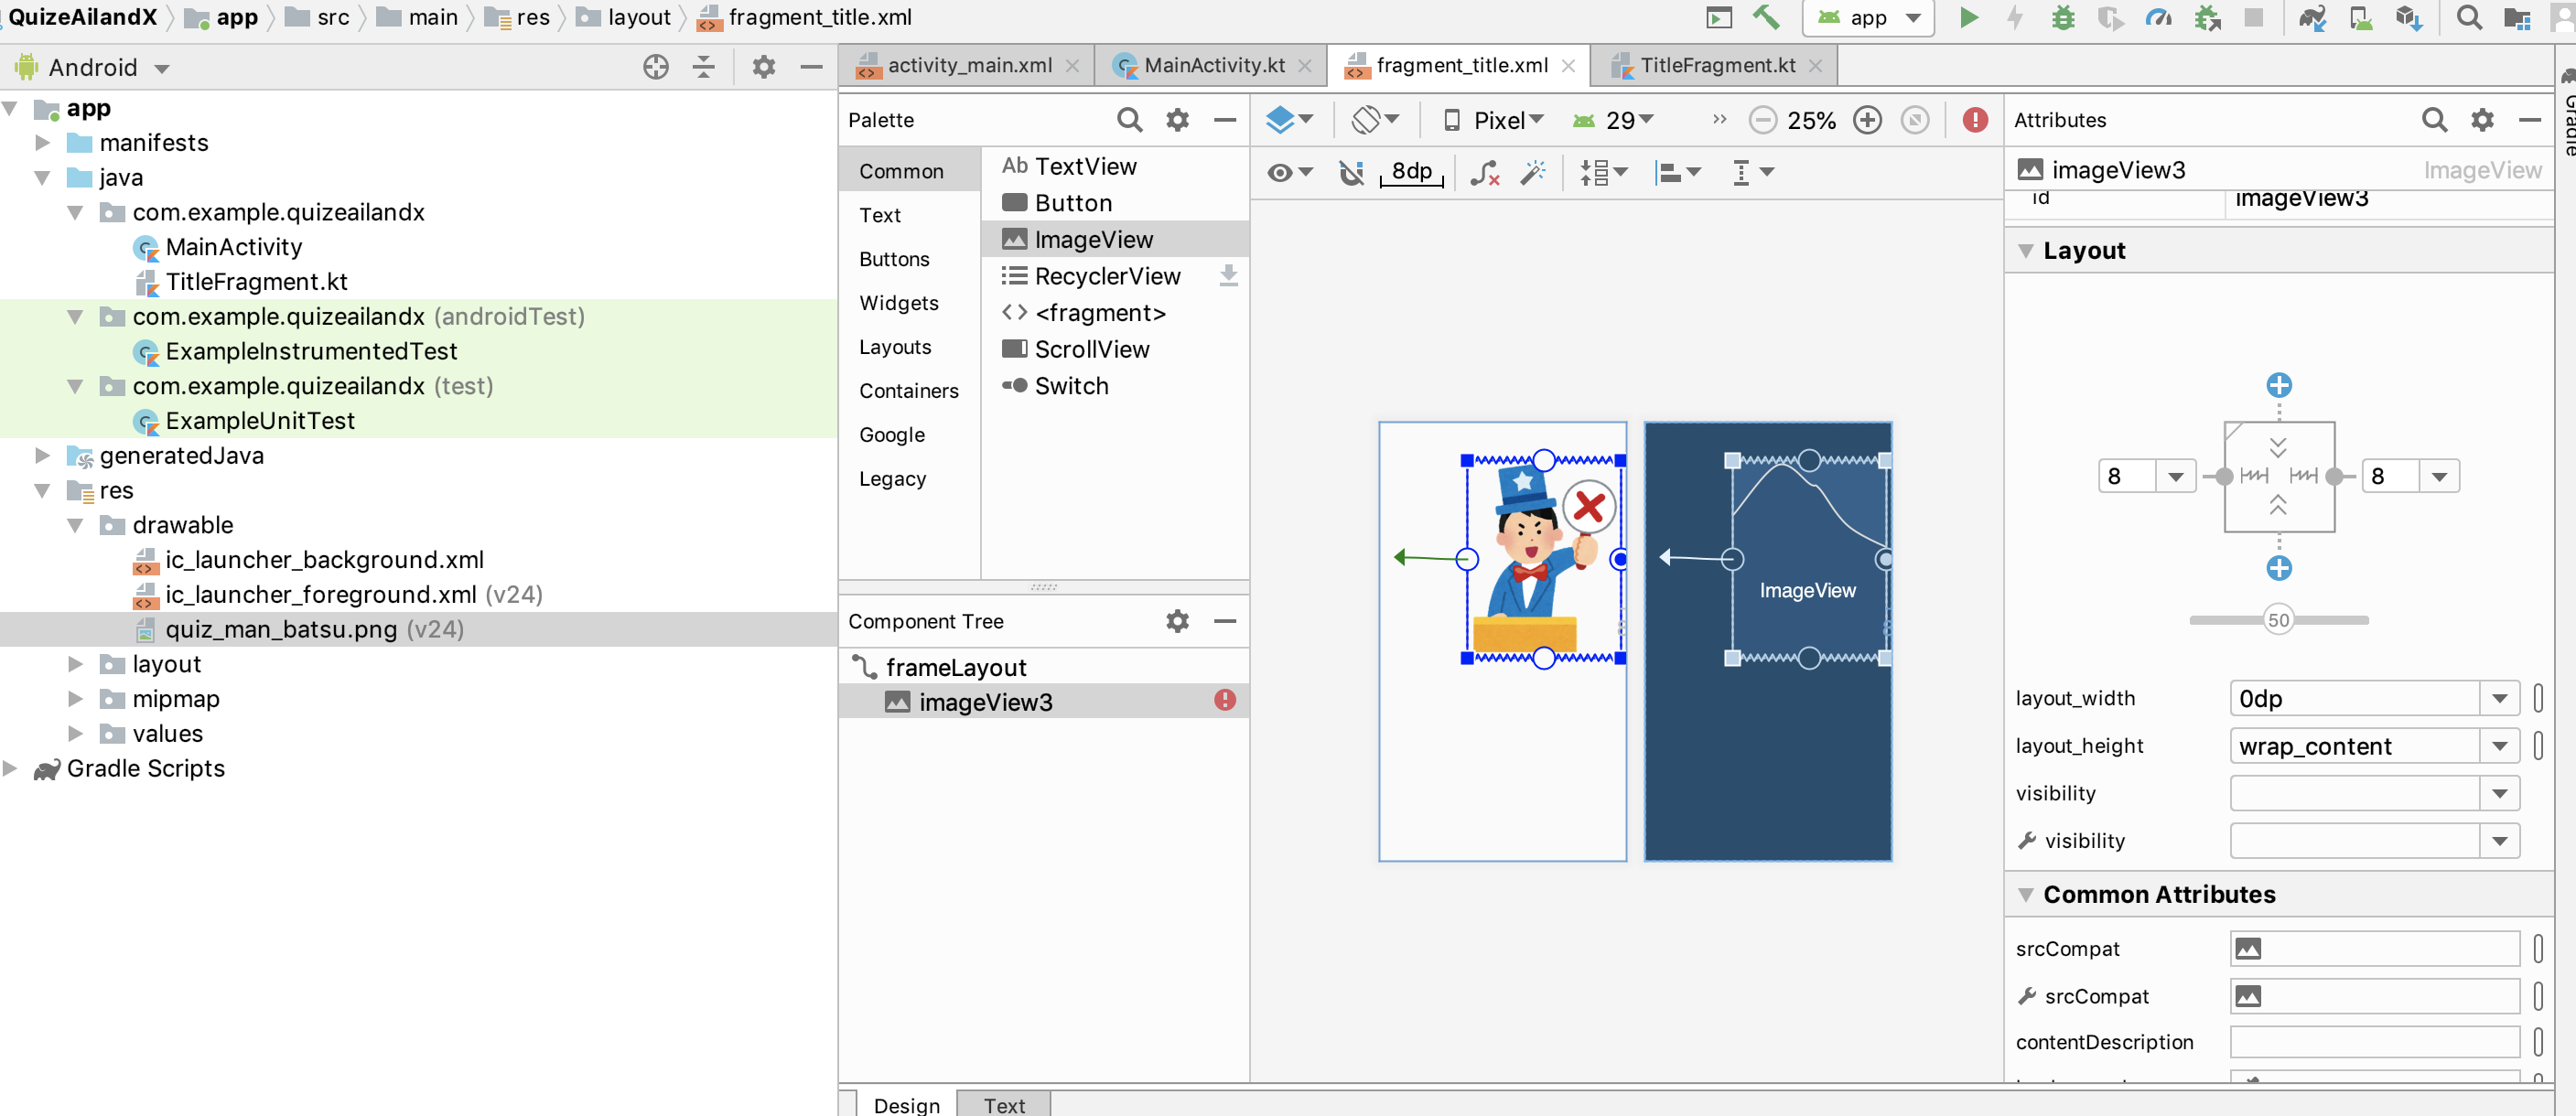
Task: Switch to the Text editor tab
Action: click(1004, 1104)
